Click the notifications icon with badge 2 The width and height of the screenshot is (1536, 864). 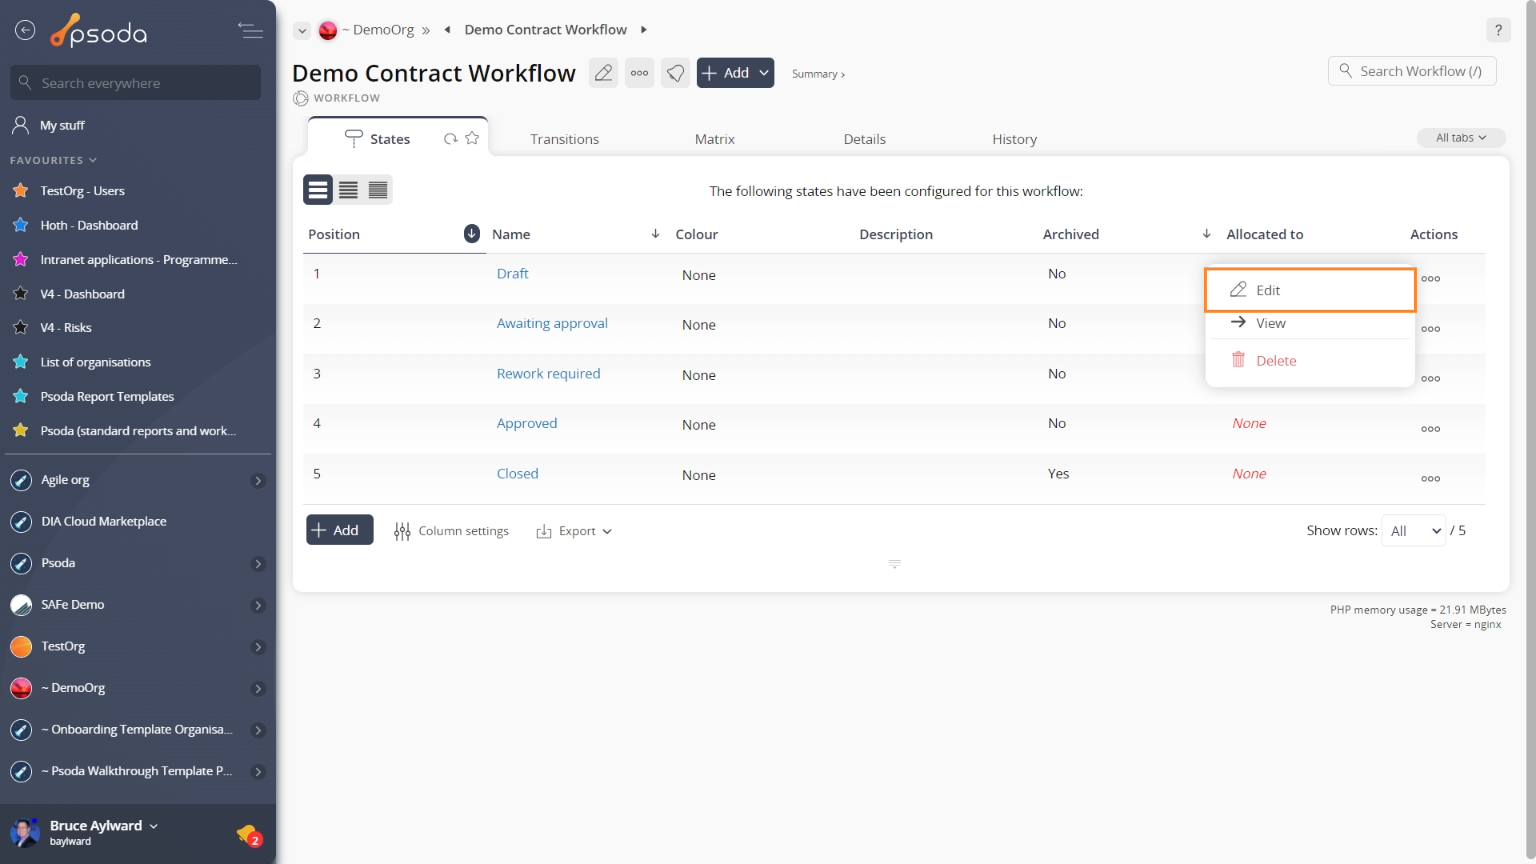(248, 834)
